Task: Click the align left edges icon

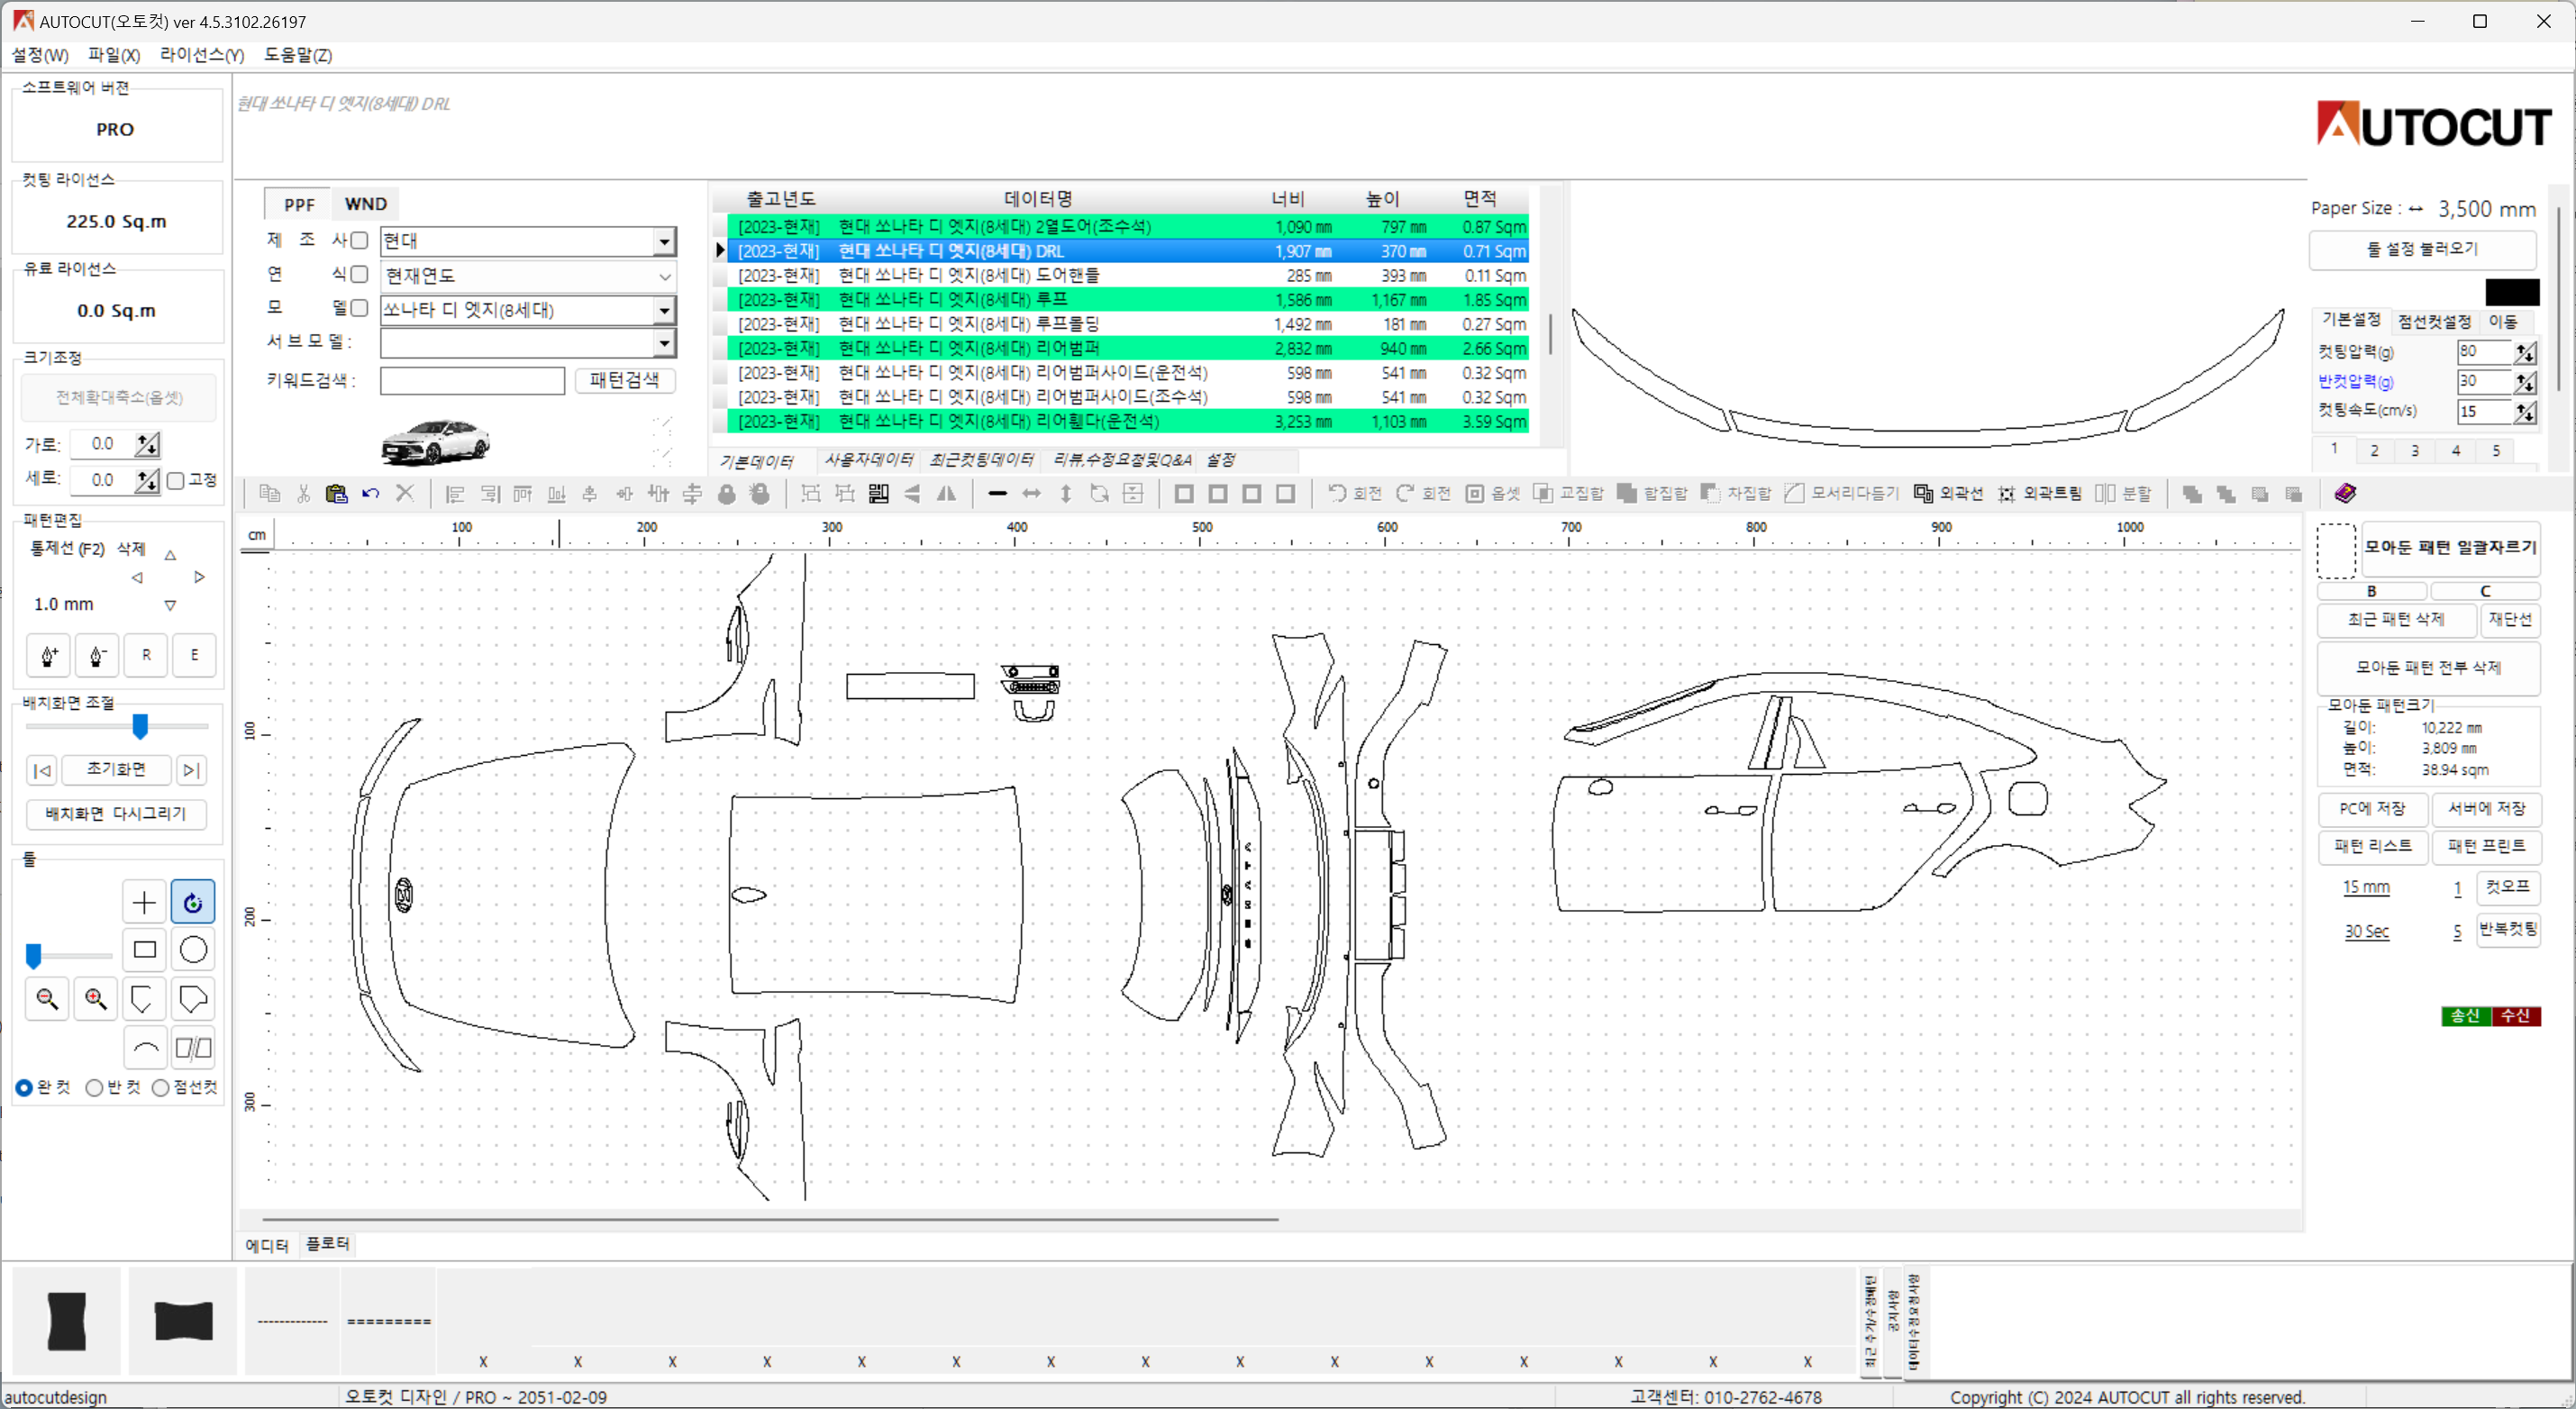Action: pos(455,493)
